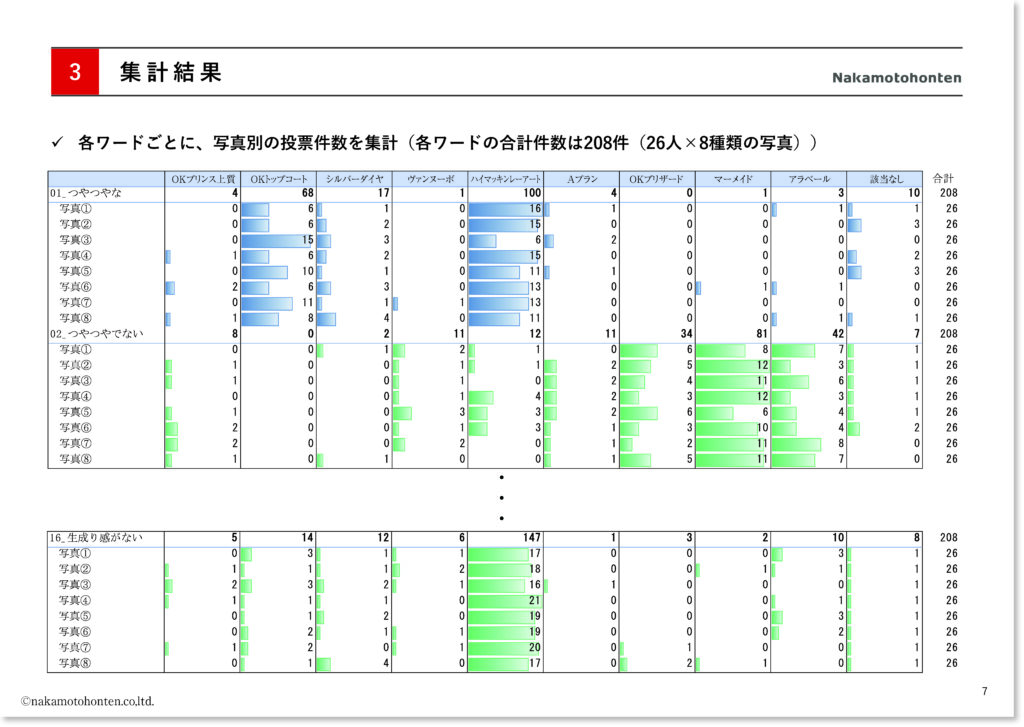
Task: Select the OKトップコート column header
Action: [x=278, y=179]
